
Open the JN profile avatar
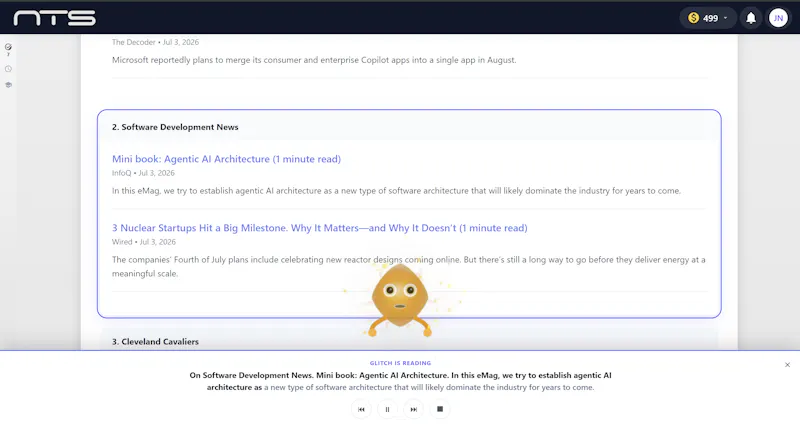[x=778, y=18]
